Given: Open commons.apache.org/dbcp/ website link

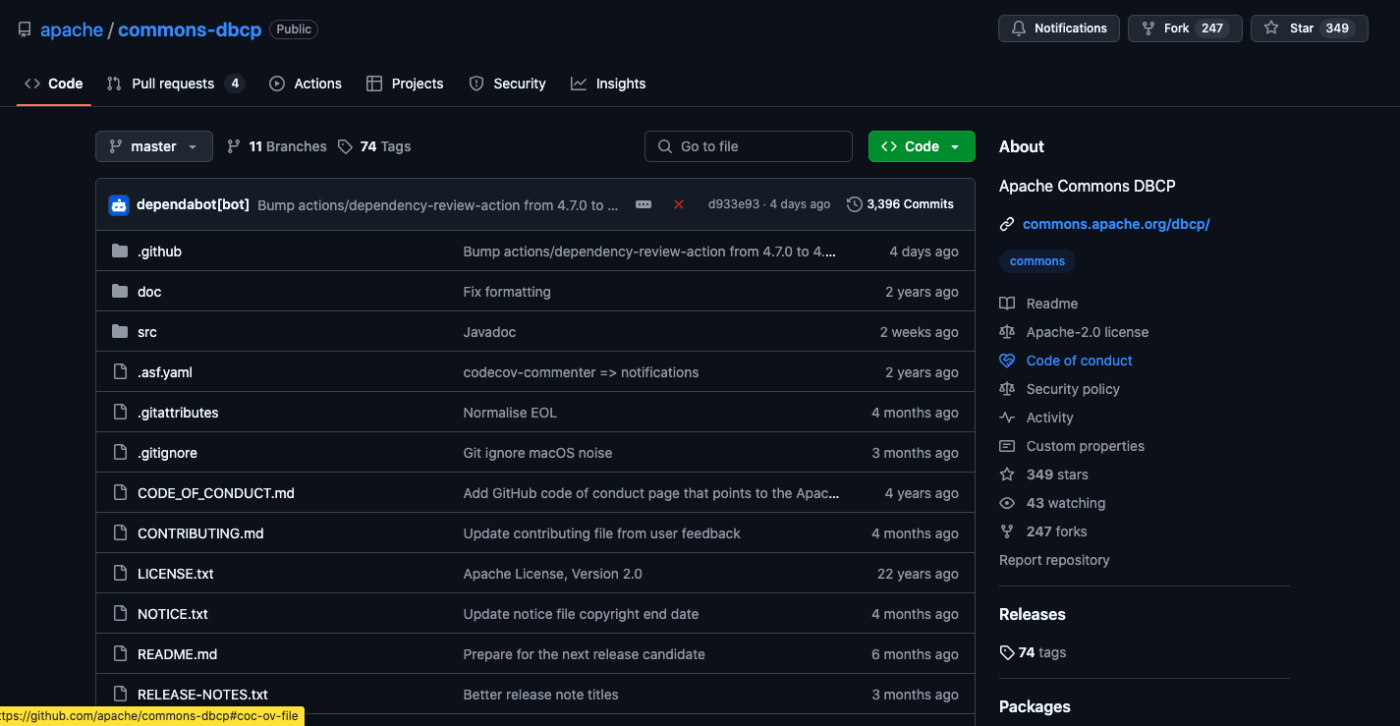Looking at the screenshot, I should pos(1116,224).
